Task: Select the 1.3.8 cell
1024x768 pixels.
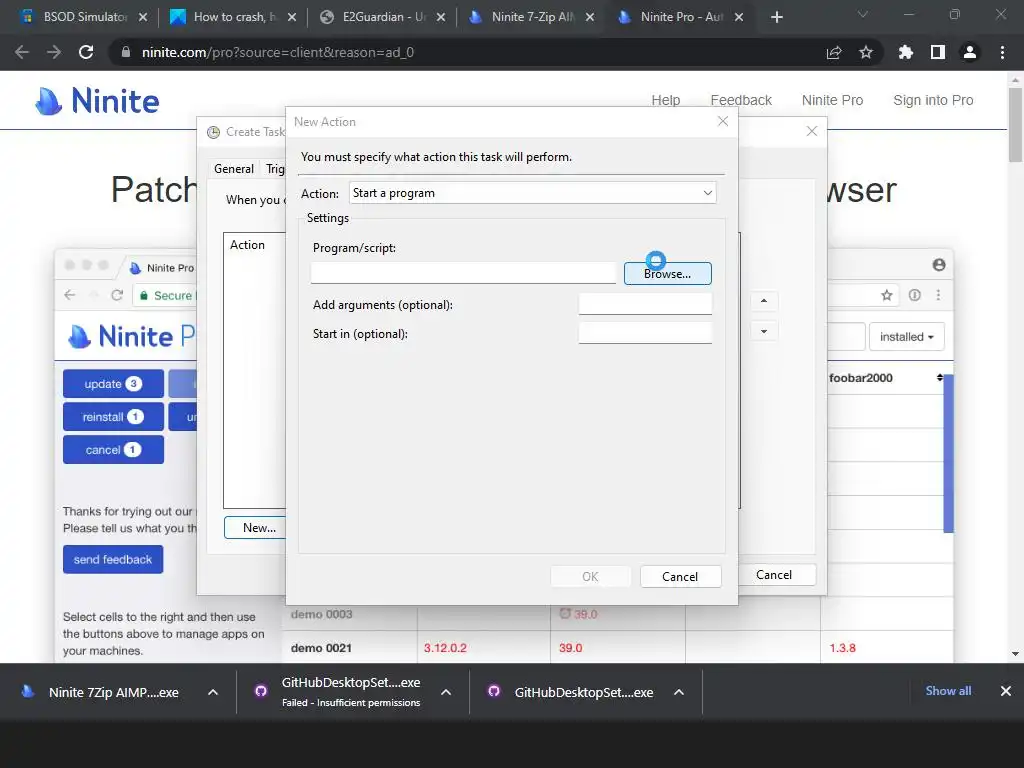Action: coord(842,648)
